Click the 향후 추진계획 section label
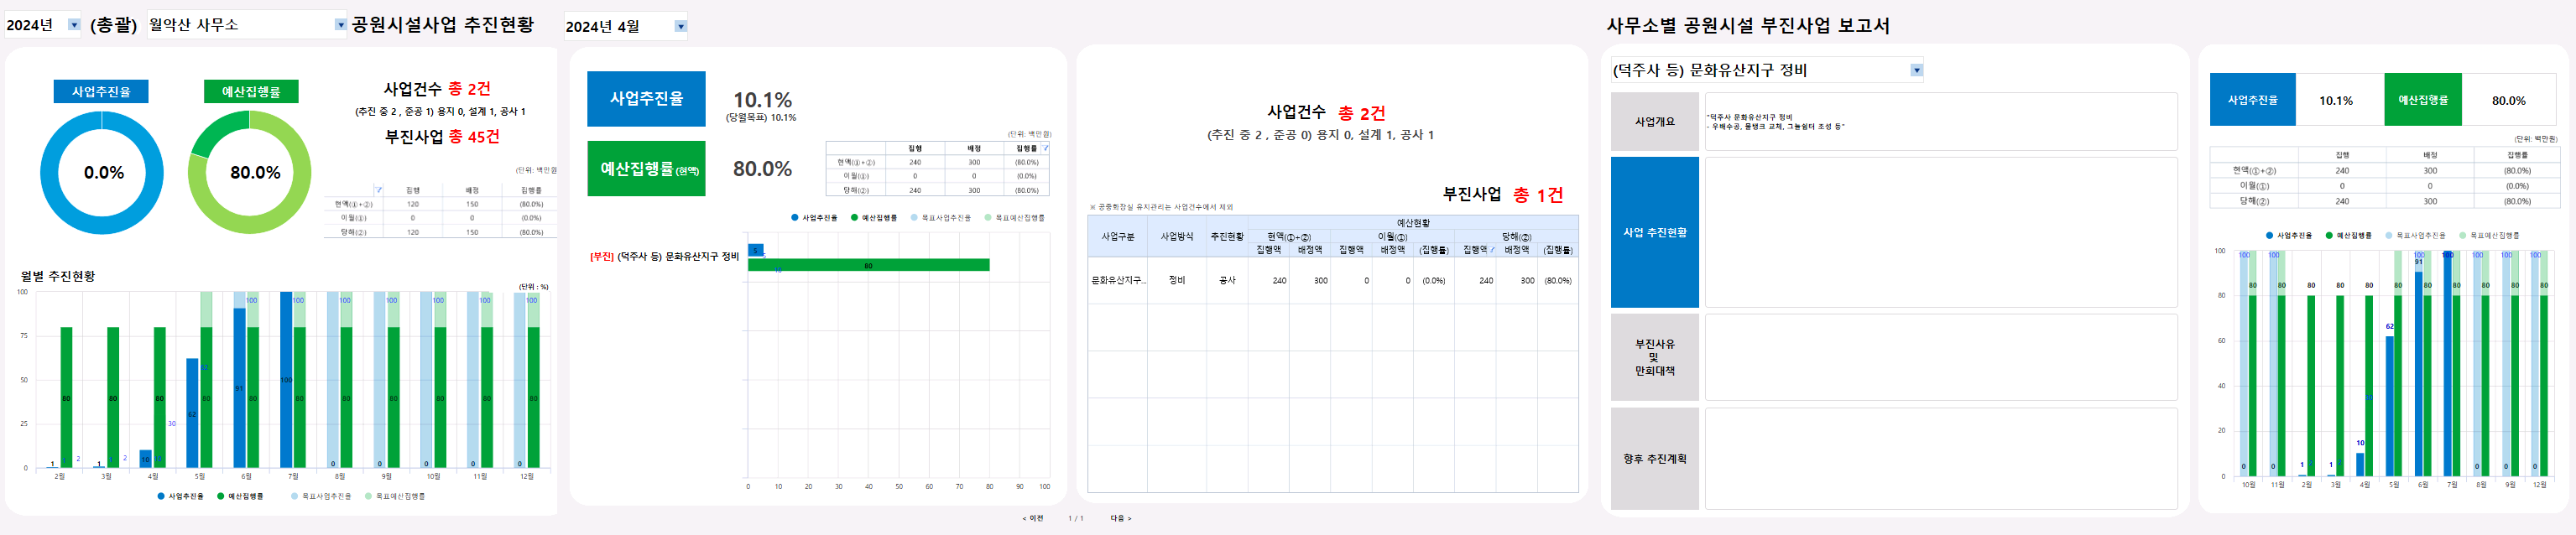Screen dimensions: 2576x535 [x=1654, y=459]
